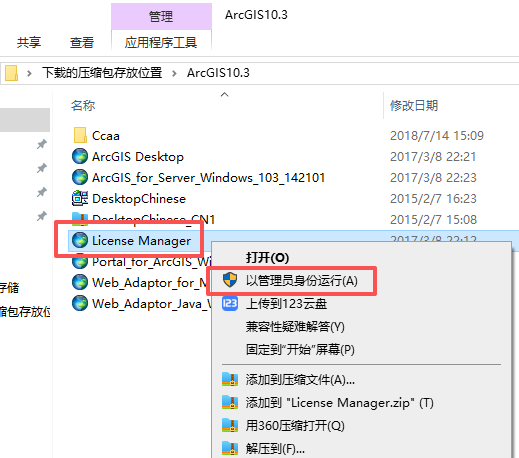Click the first pin icon in navigation pane
519x458 pixels.
click(x=42, y=144)
